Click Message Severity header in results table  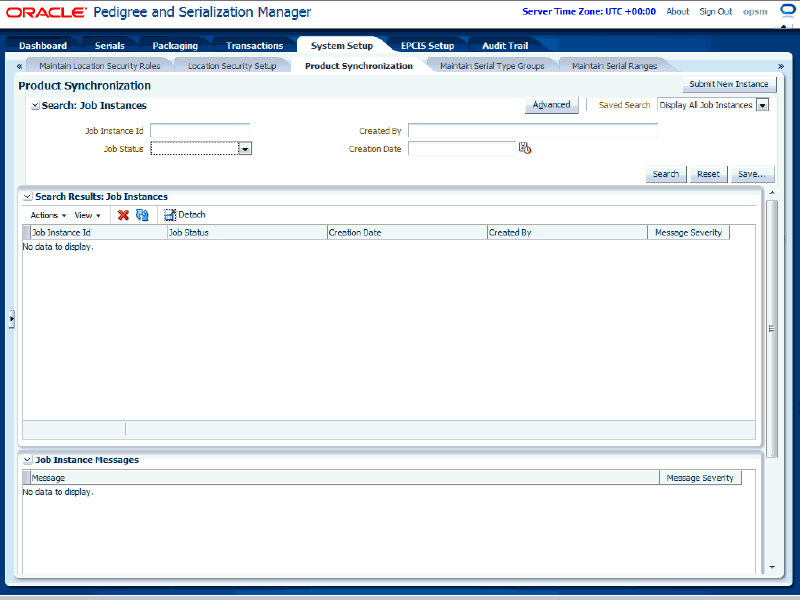(688, 232)
